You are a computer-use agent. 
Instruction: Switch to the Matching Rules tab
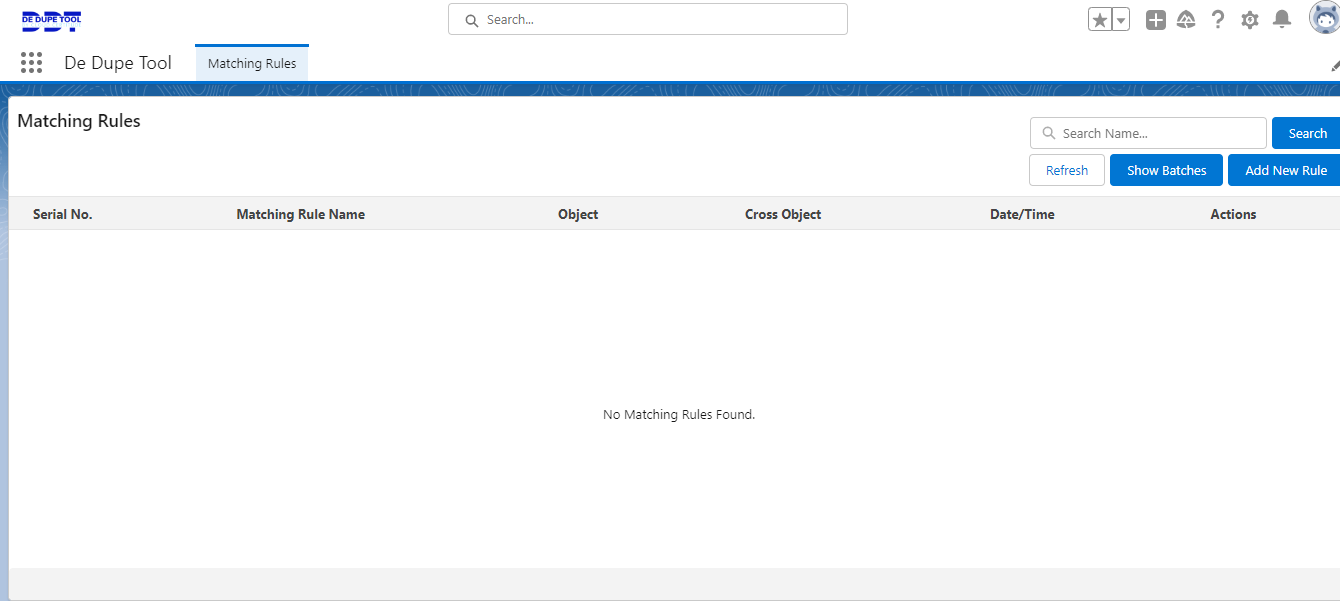coord(252,63)
